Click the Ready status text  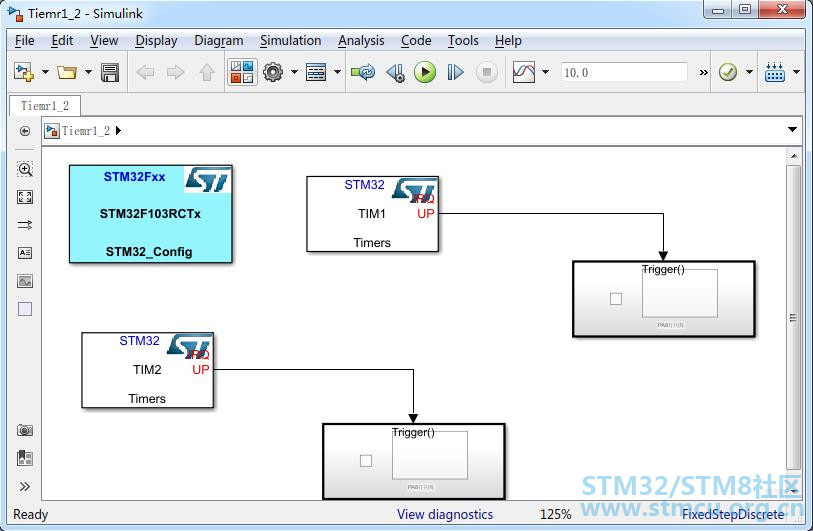31,514
